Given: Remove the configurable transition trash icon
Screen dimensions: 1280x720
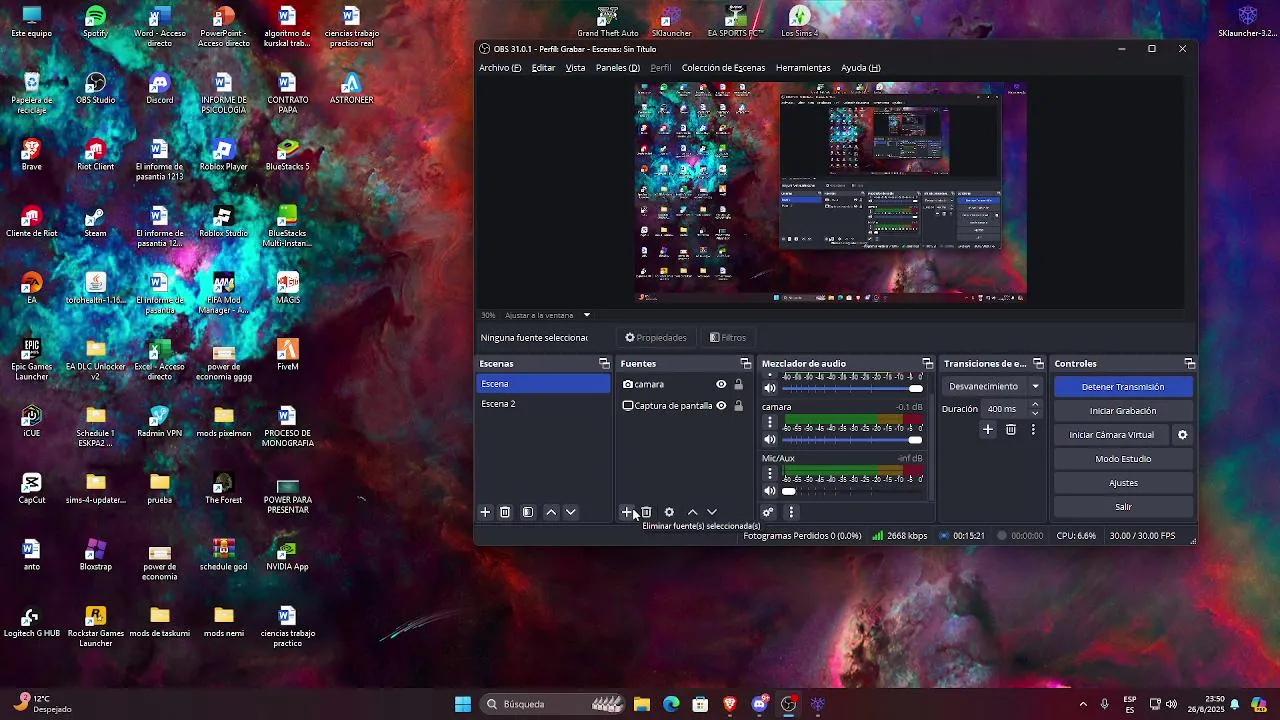Looking at the screenshot, I should [x=1011, y=429].
